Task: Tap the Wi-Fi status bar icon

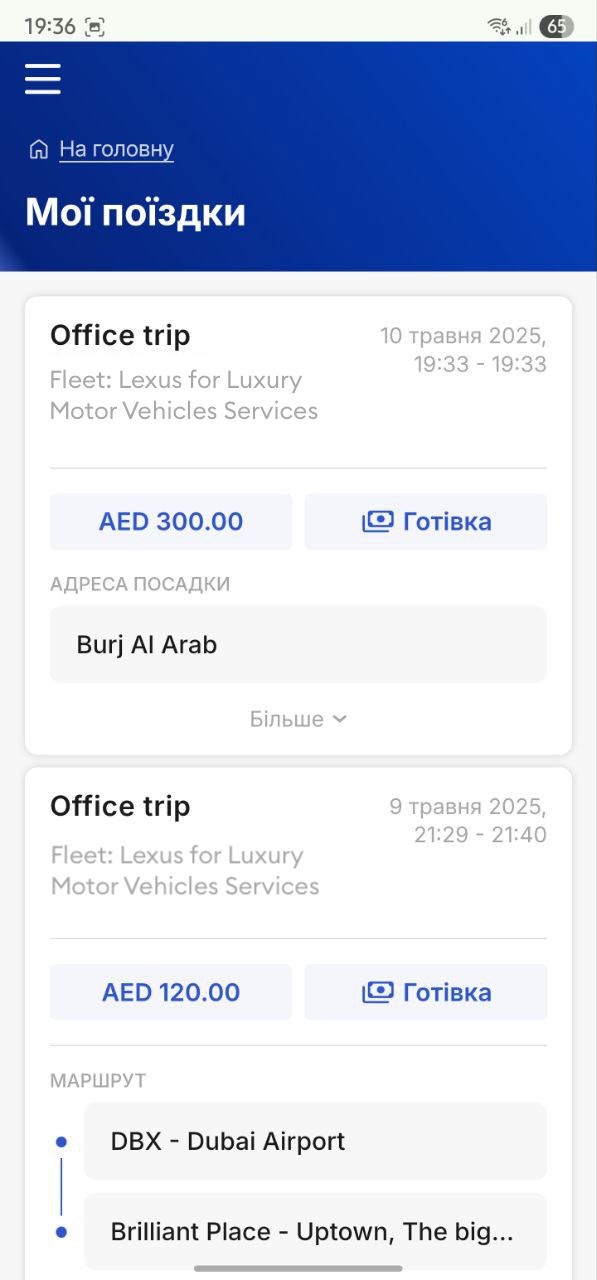Action: [x=499, y=26]
